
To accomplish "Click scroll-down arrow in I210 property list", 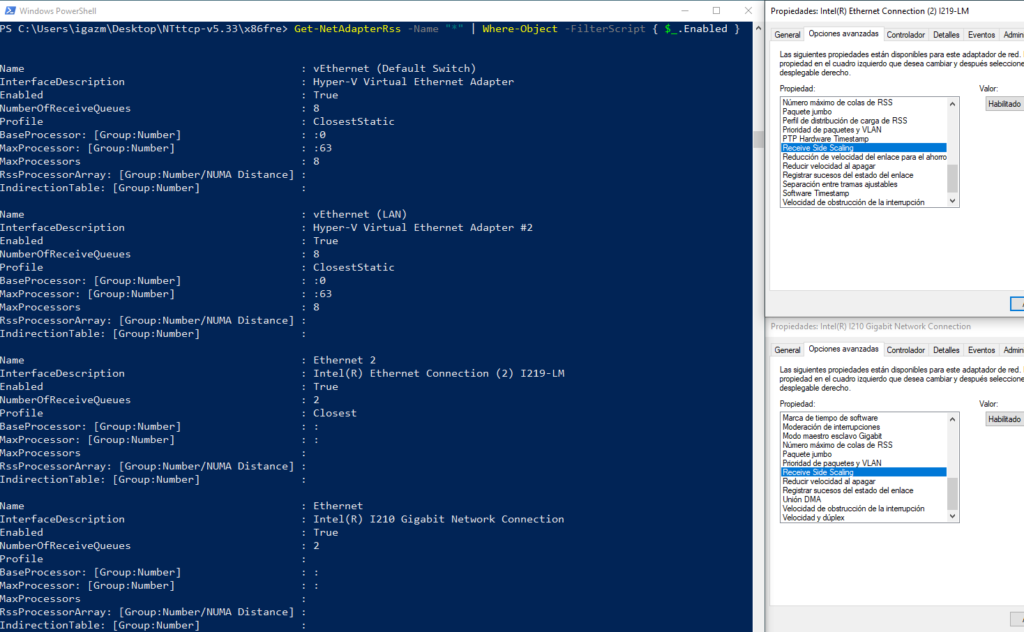I will [x=952, y=517].
